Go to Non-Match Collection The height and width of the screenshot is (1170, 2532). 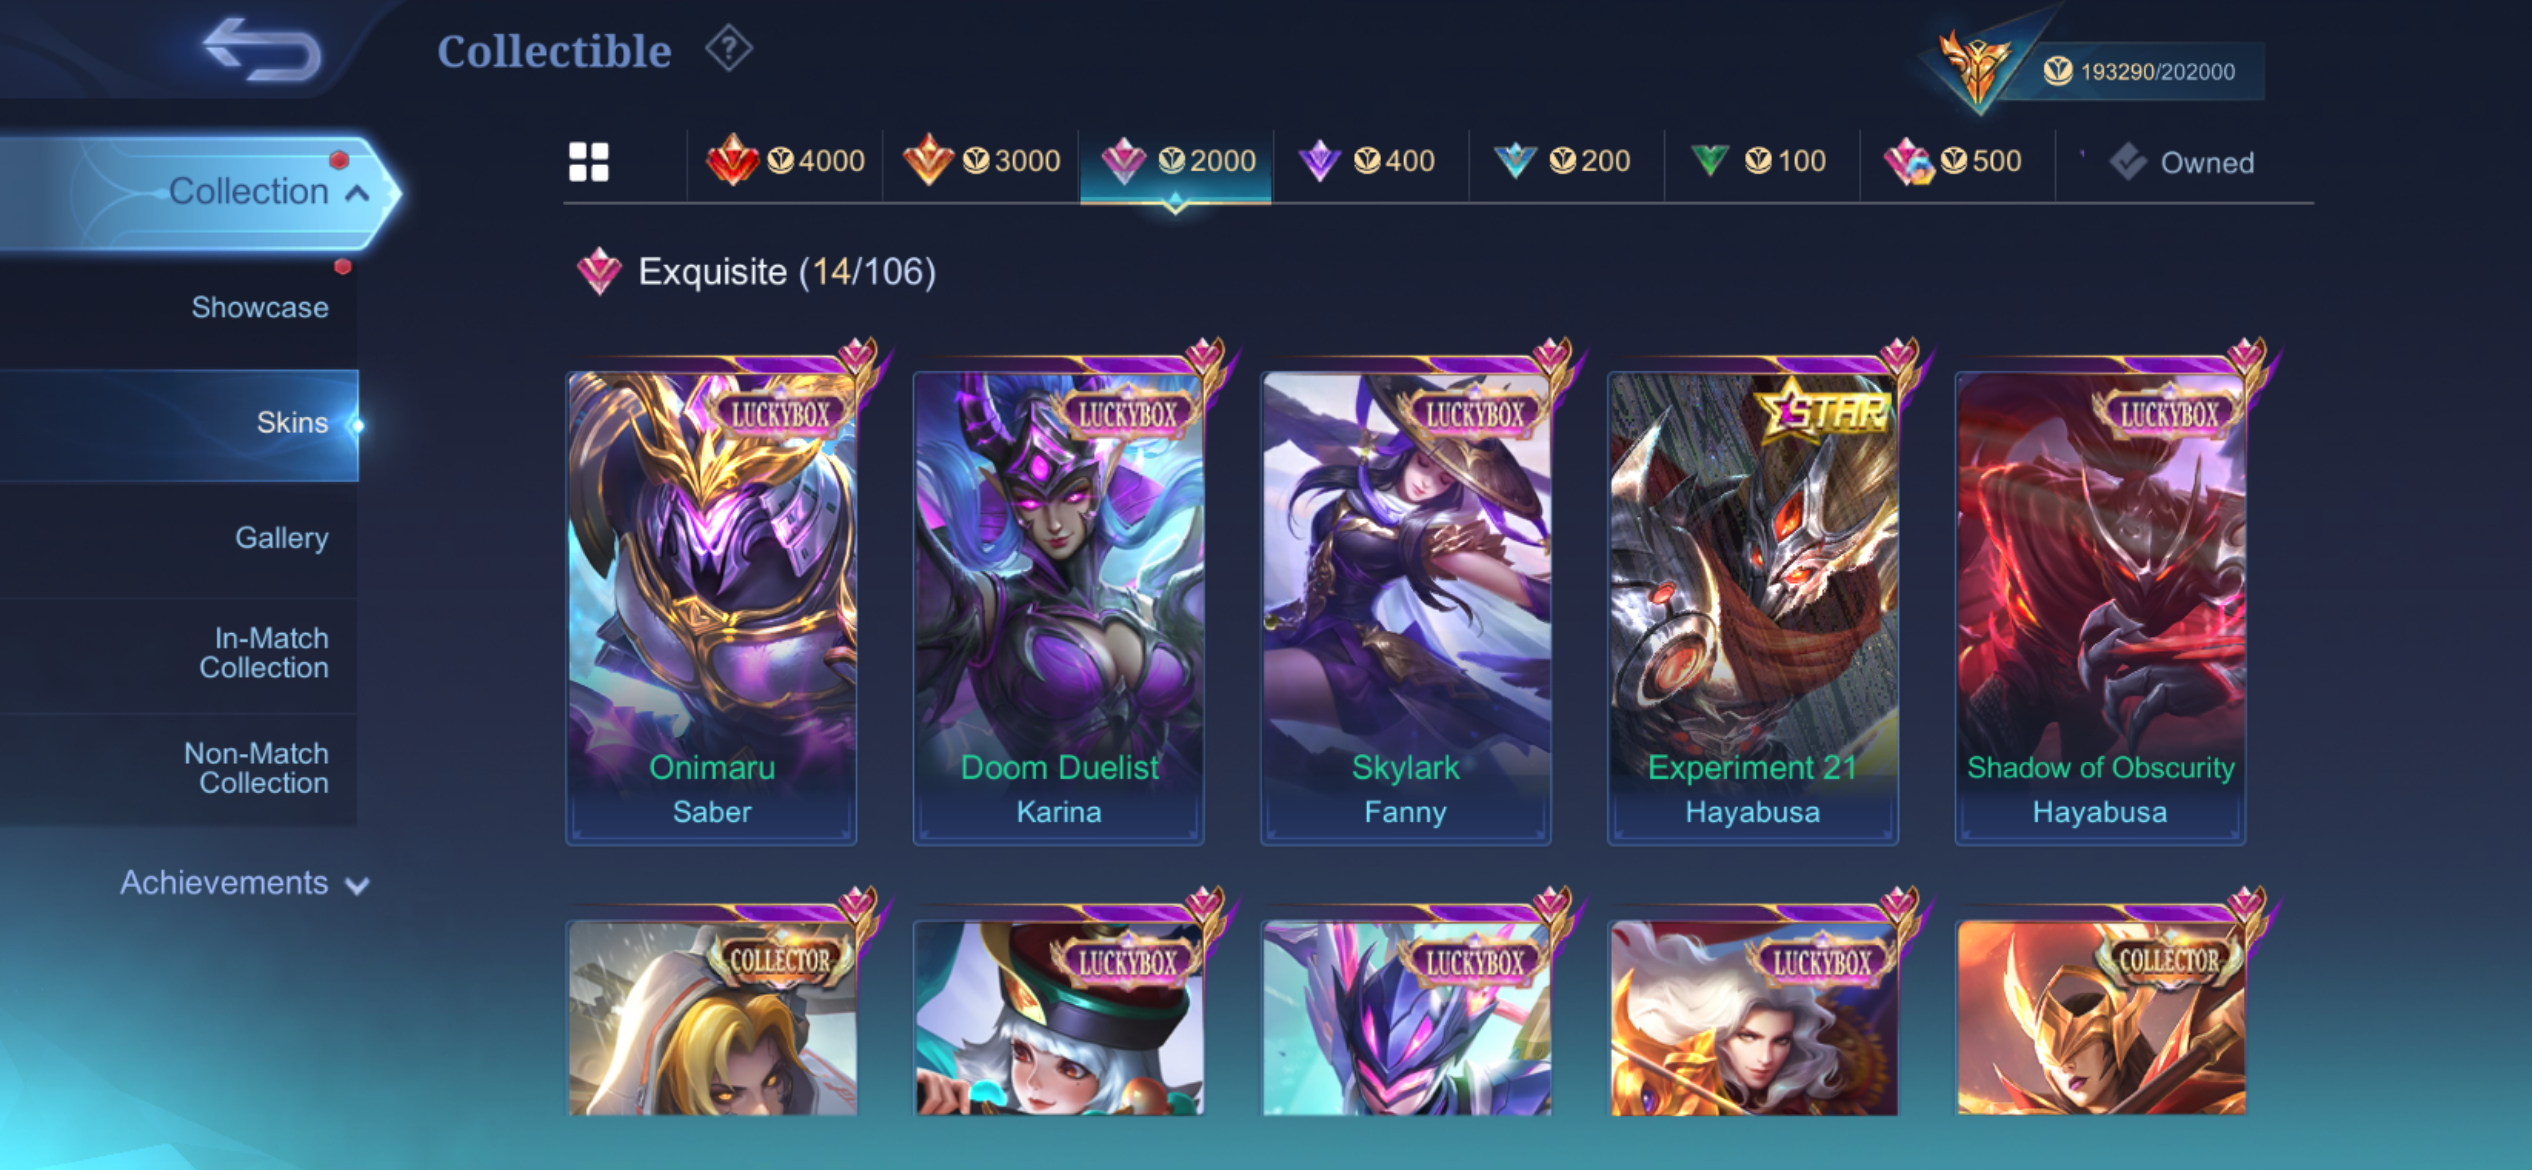[x=256, y=768]
